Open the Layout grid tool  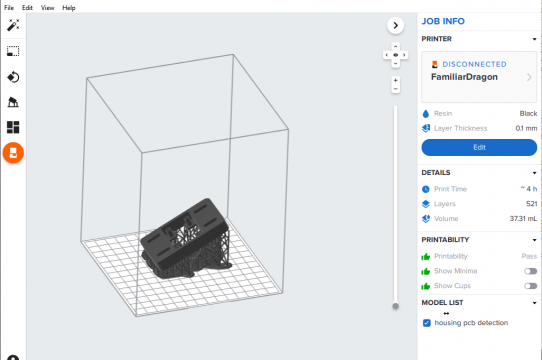[13, 127]
